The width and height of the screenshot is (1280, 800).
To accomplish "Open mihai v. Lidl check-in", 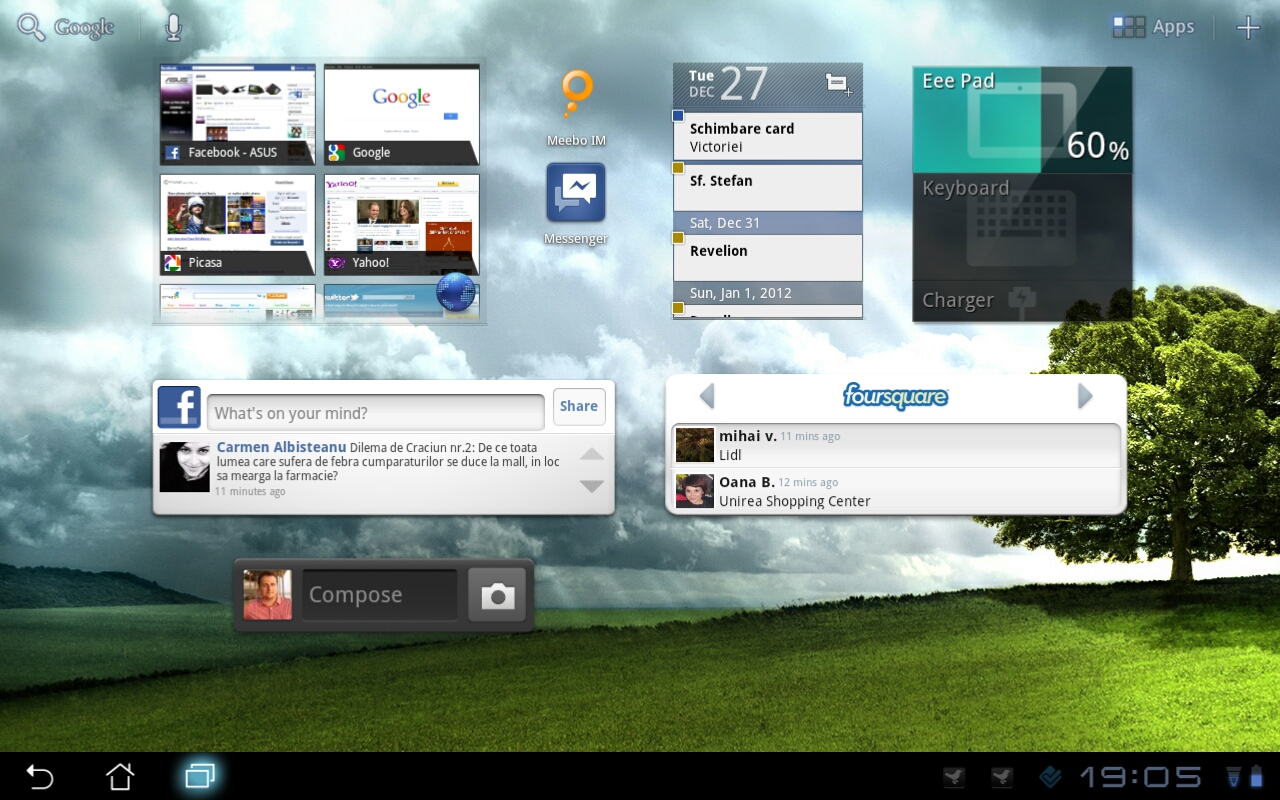I will pyautogui.click(x=896, y=445).
